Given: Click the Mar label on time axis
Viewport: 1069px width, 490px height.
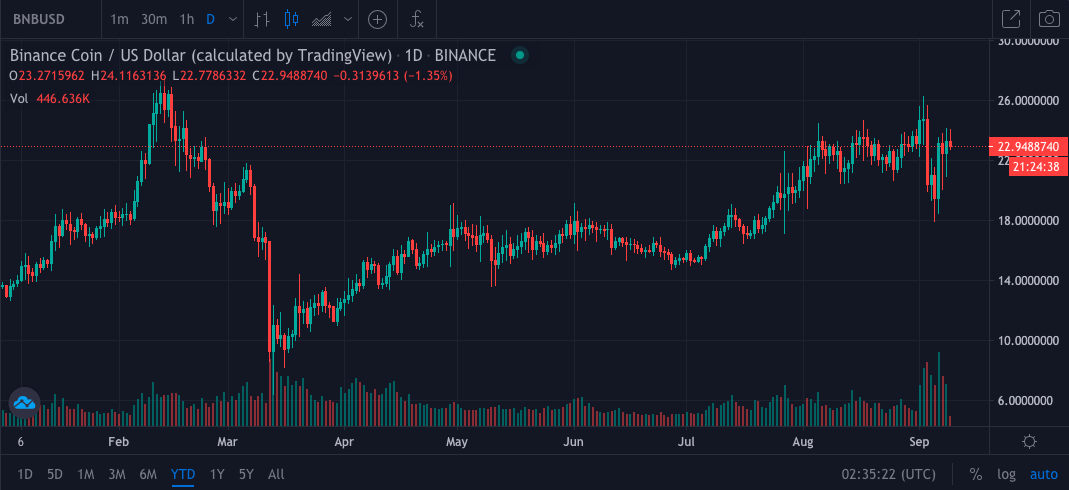Looking at the screenshot, I should pyautogui.click(x=227, y=442).
